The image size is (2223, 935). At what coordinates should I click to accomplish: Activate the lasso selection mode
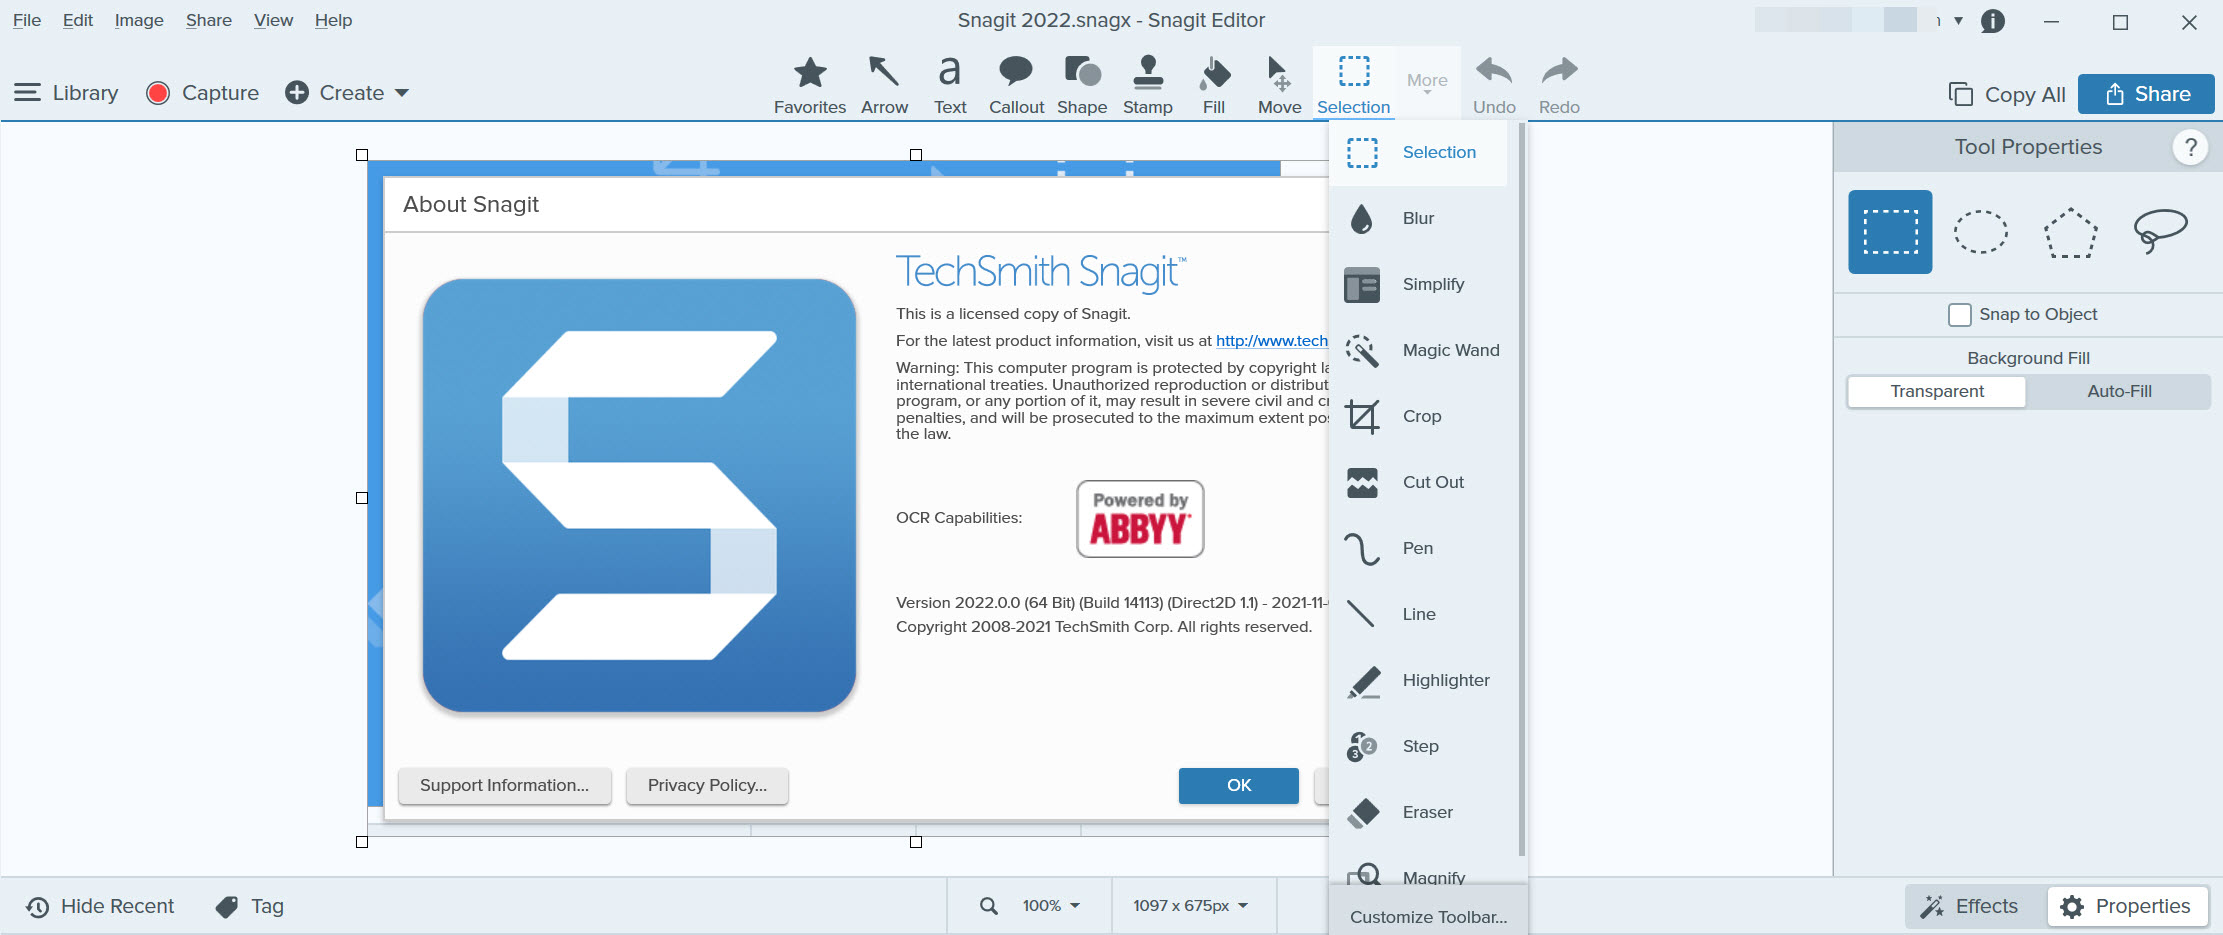point(2159,231)
